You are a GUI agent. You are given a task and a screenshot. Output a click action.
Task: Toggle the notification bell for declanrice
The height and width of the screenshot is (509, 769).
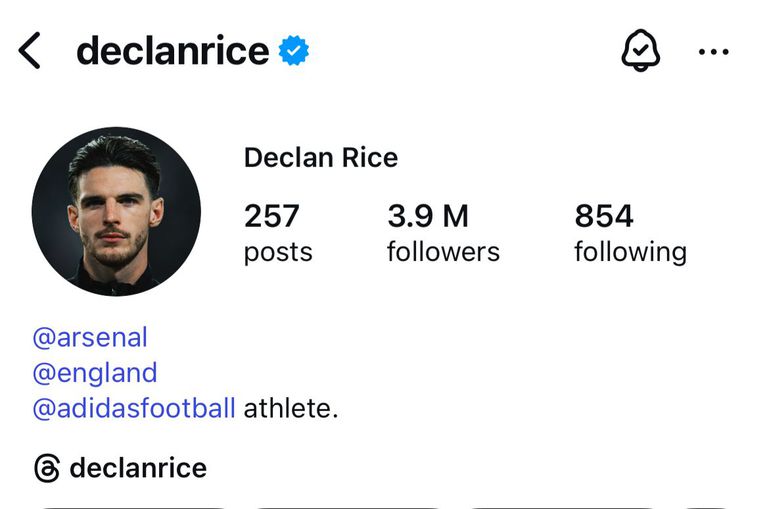click(641, 50)
